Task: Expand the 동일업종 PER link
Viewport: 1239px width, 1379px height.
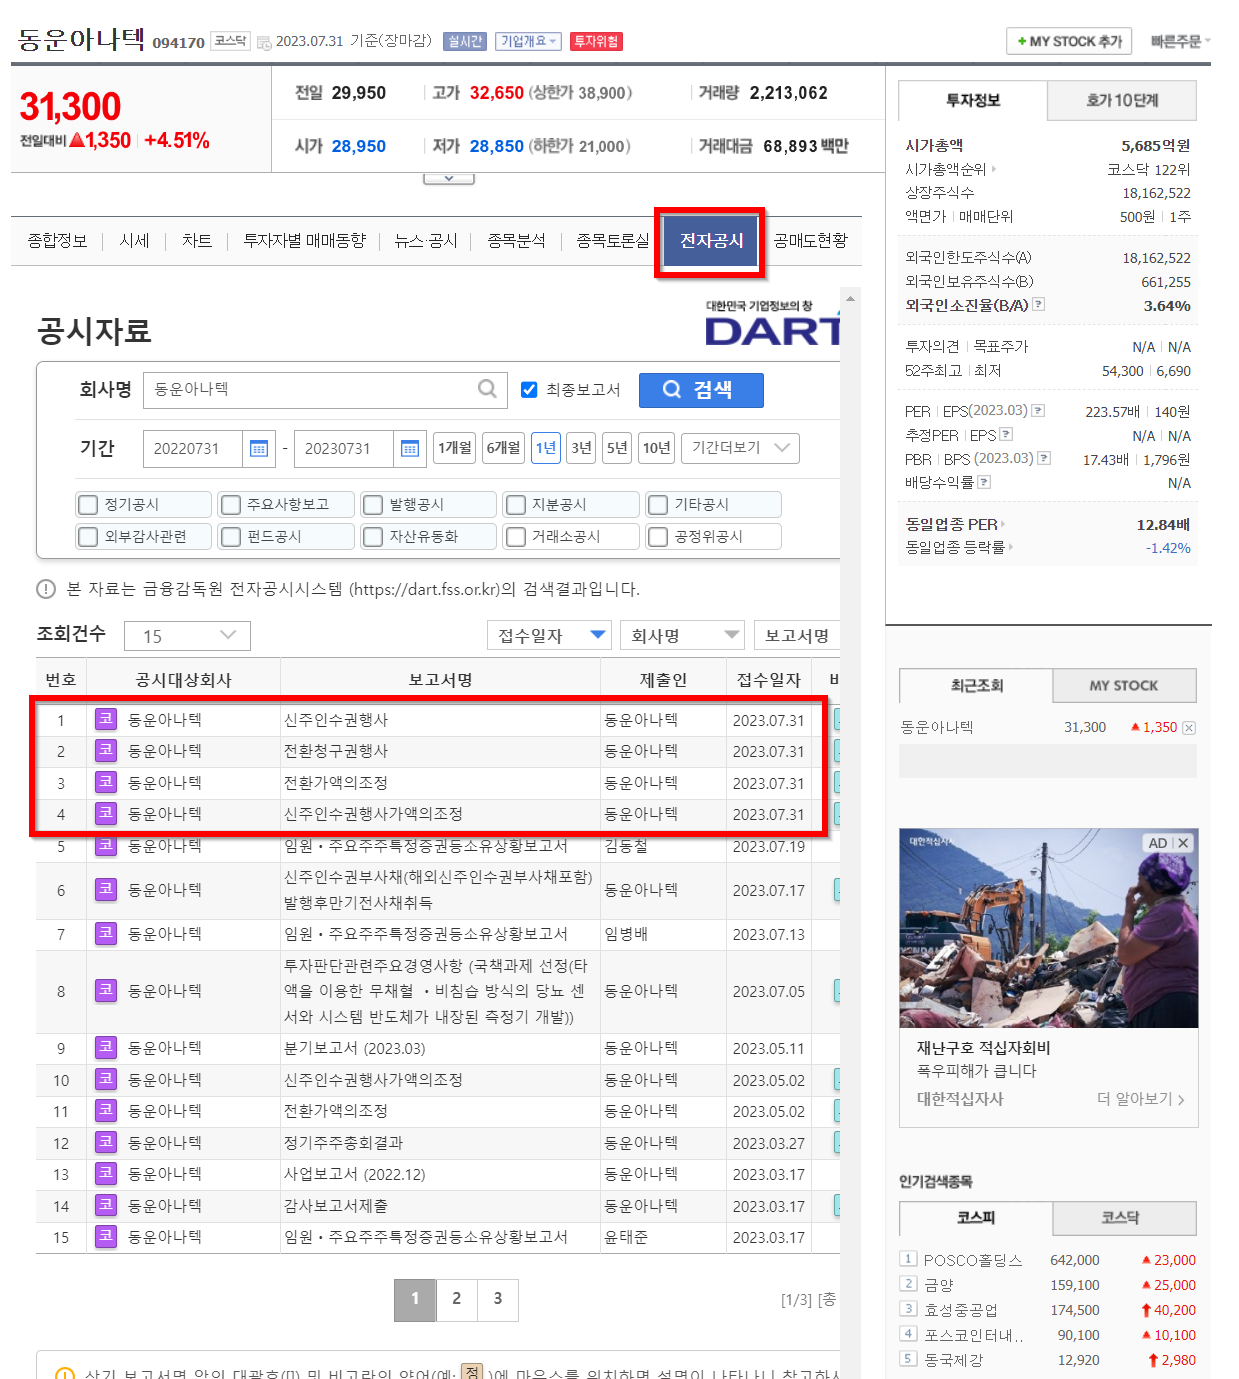Action: coord(955,524)
